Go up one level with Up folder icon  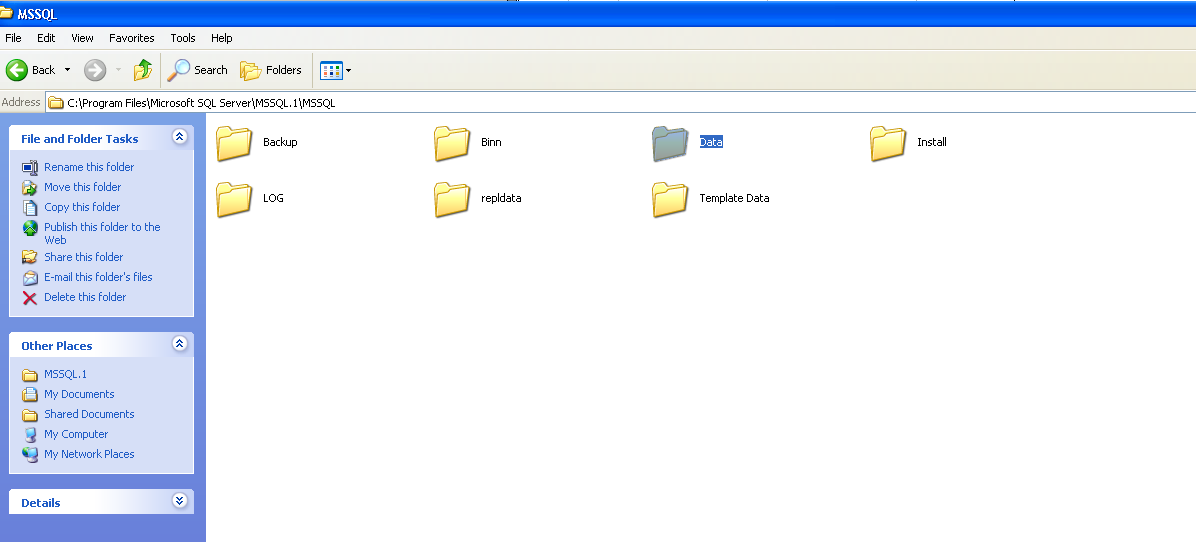pos(143,70)
